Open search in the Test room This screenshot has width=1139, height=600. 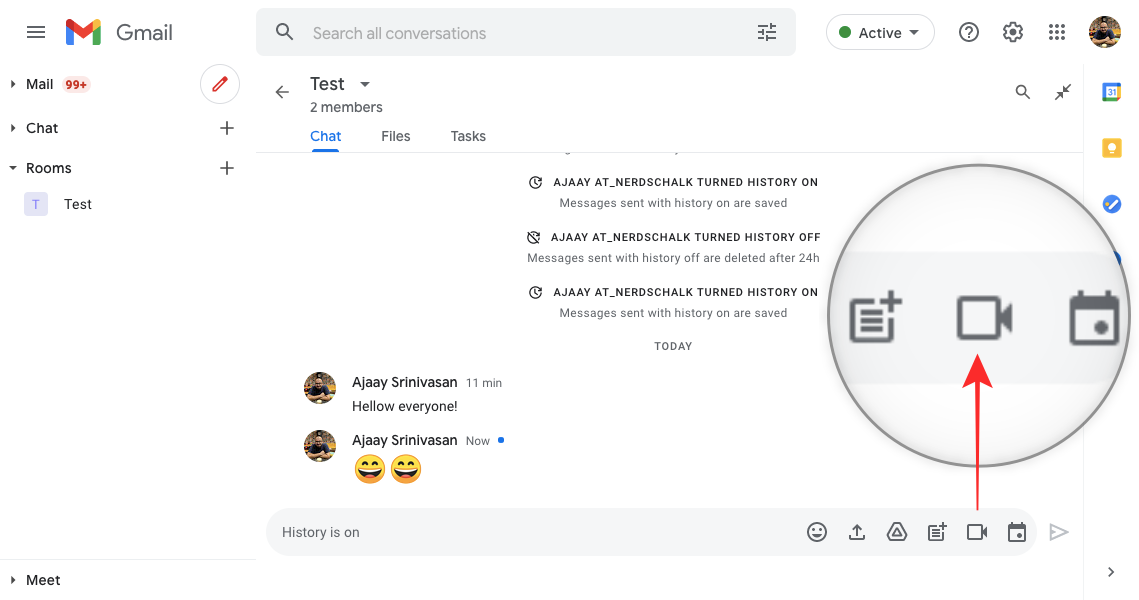click(x=1022, y=92)
